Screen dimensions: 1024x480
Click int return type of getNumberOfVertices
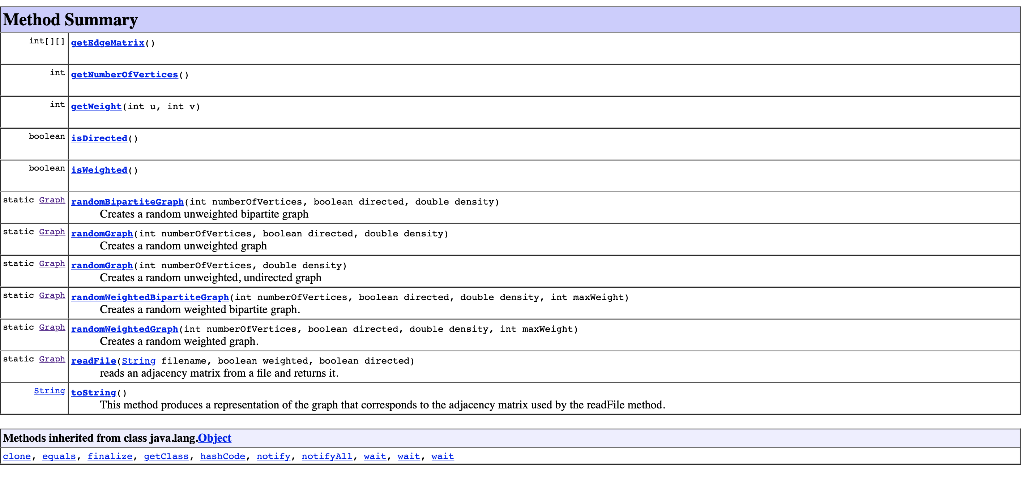click(x=58, y=72)
